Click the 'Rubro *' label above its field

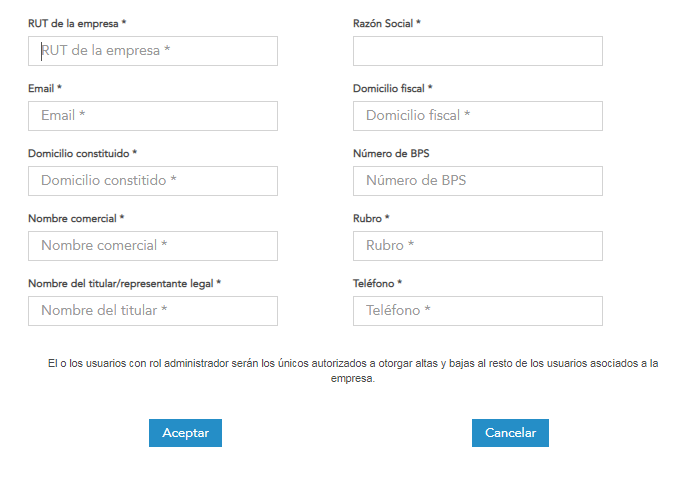click(371, 218)
